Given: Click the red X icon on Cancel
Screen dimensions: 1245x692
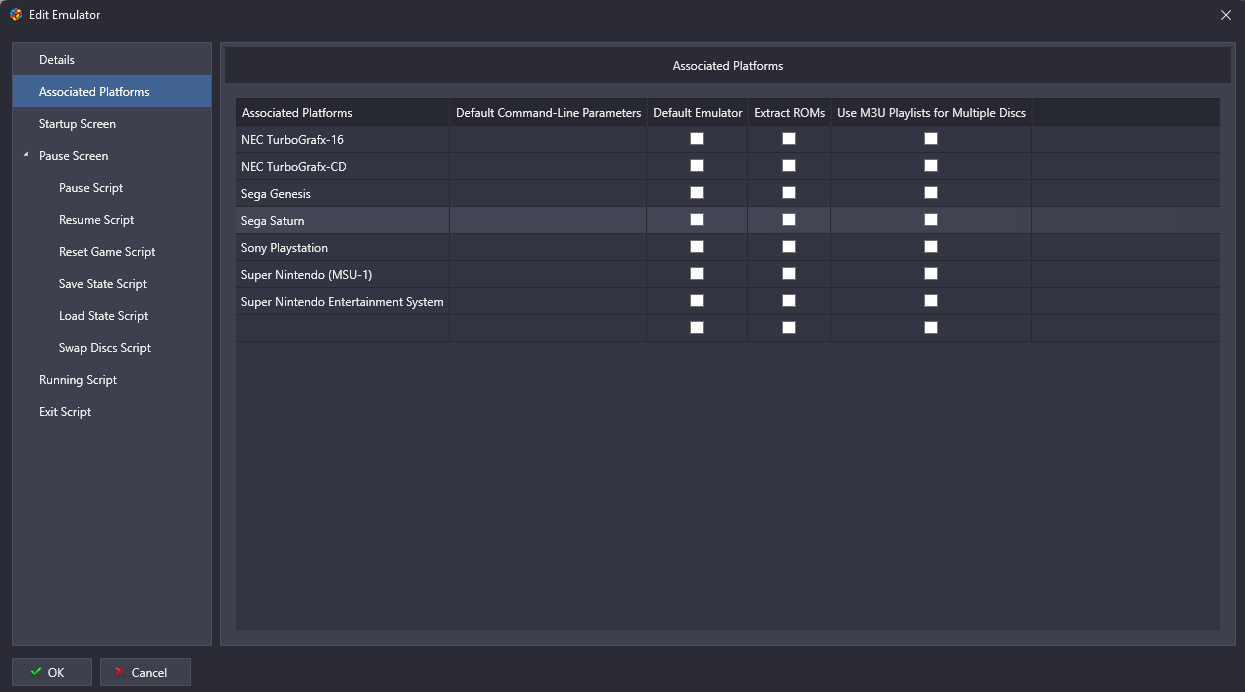Looking at the screenshot, I should tap(120, 672).
